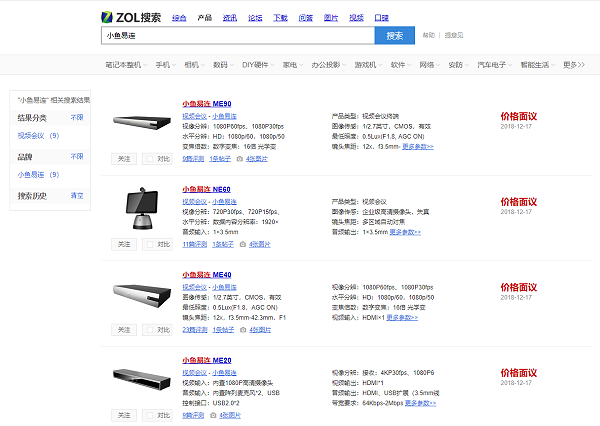Open 更多参数>> link for ME90
The width and height of the screenshot is (600, 426).
(418, 147)
